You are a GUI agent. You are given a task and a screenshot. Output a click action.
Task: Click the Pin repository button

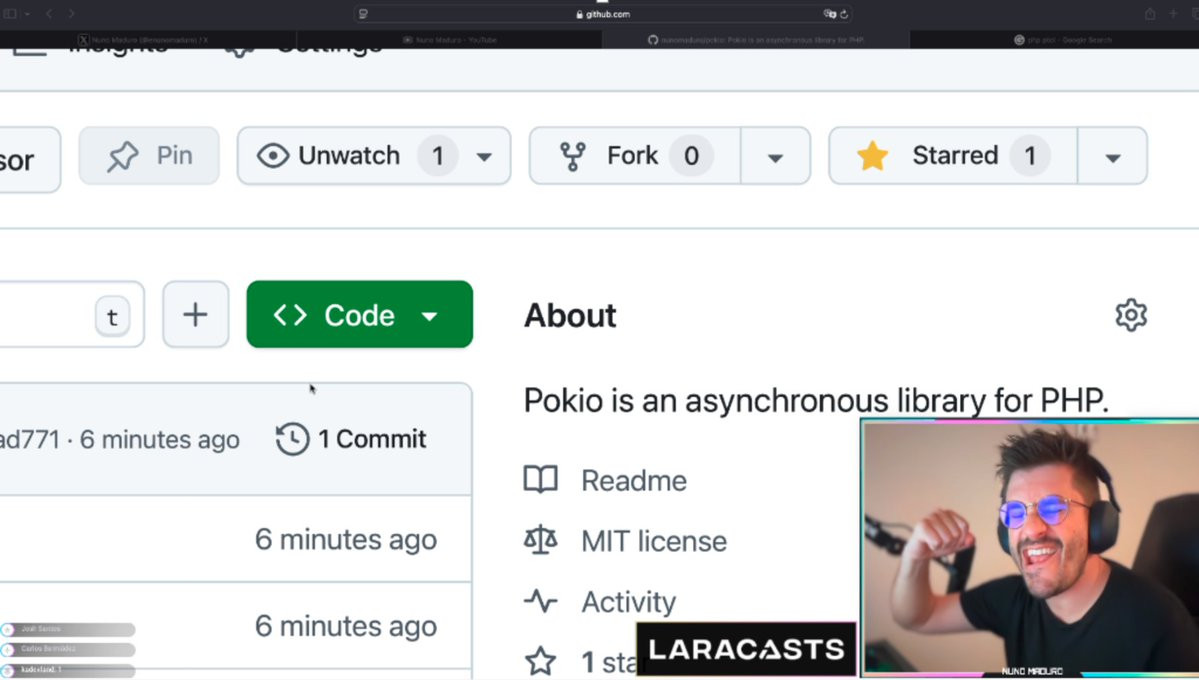tap(149, 155)
